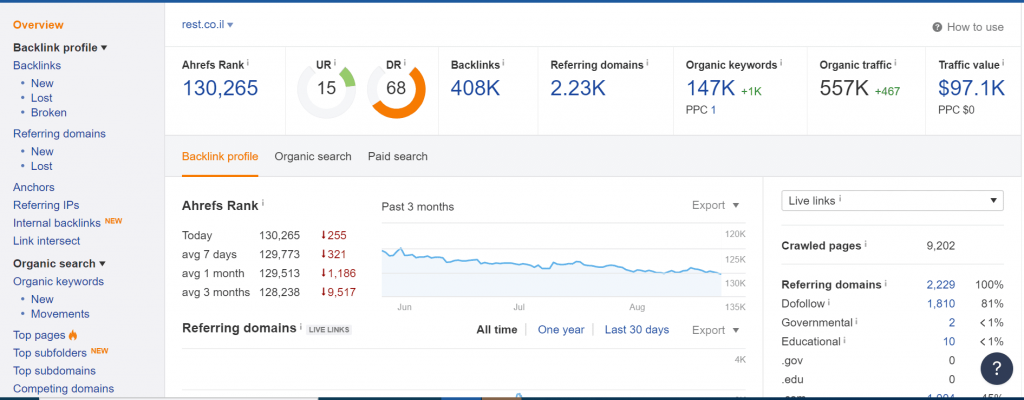The height and width of the screenshot is (400, 1024).
Task: Click the Governmental count 2
Action: point(952,322)
